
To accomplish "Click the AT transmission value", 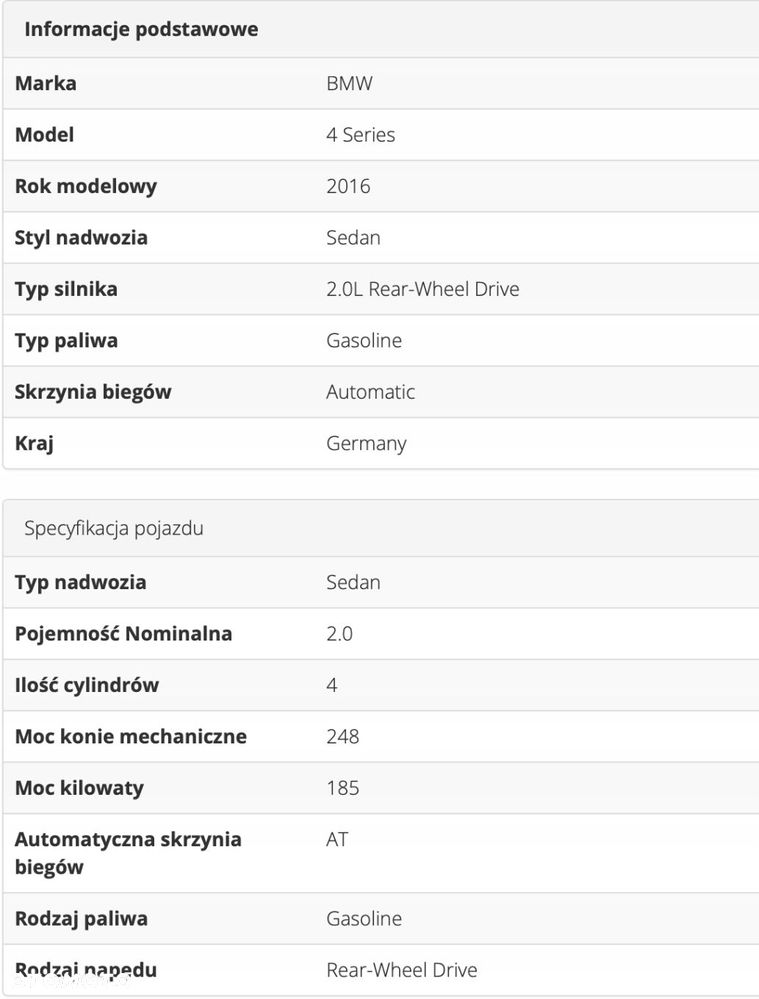I will (337, 840).
